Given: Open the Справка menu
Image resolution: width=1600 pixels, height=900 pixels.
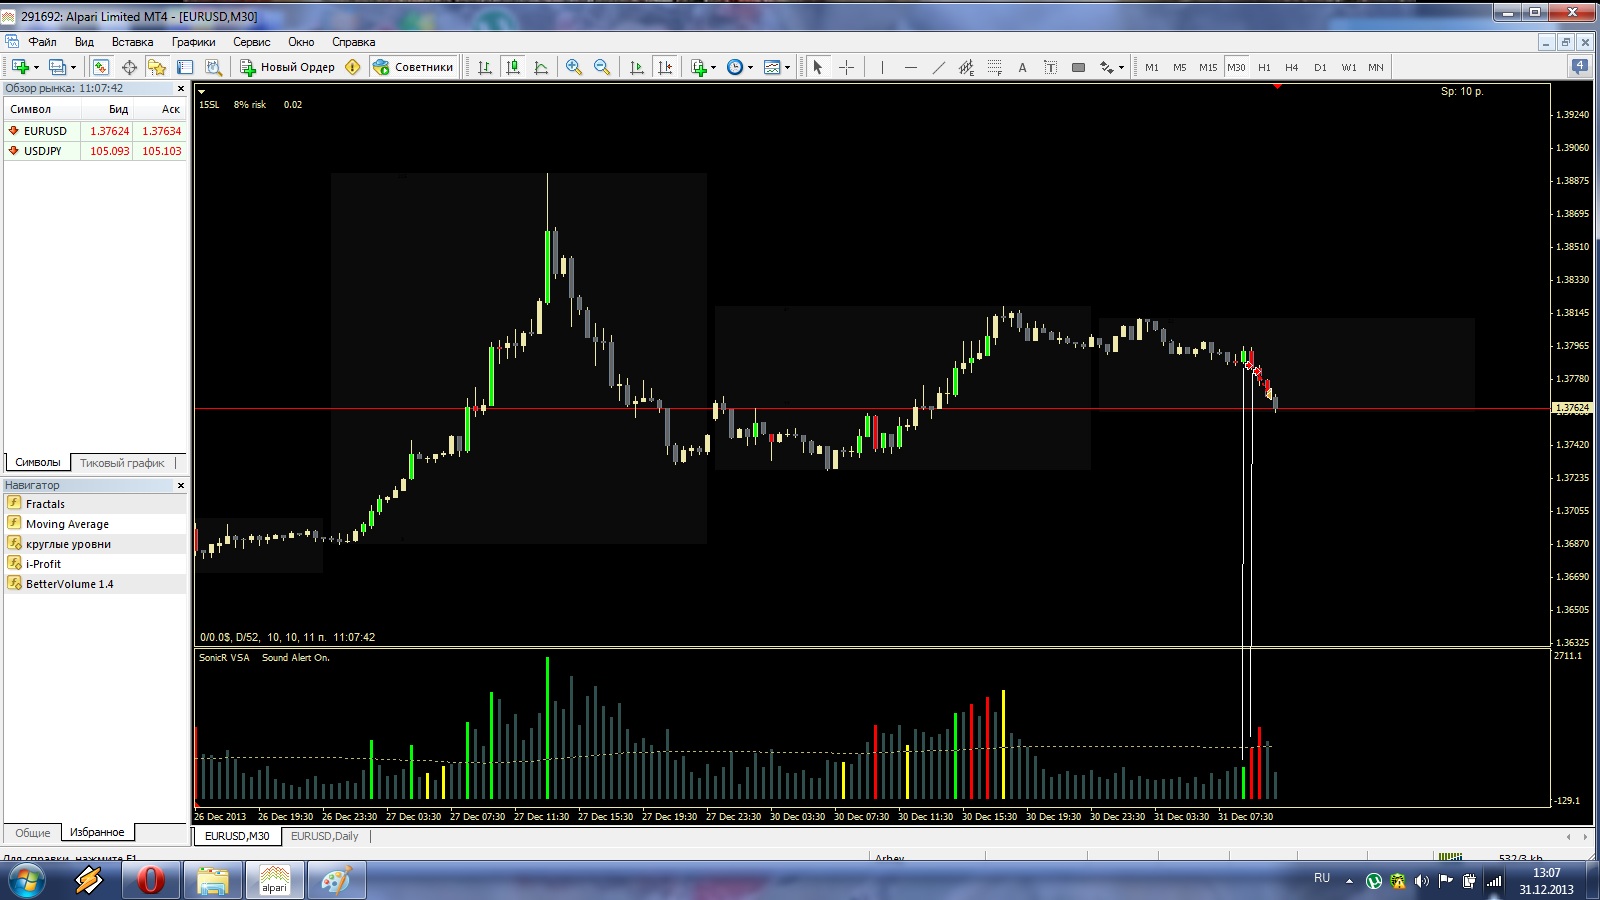Looking at the screenshot, I should [353, 42].
